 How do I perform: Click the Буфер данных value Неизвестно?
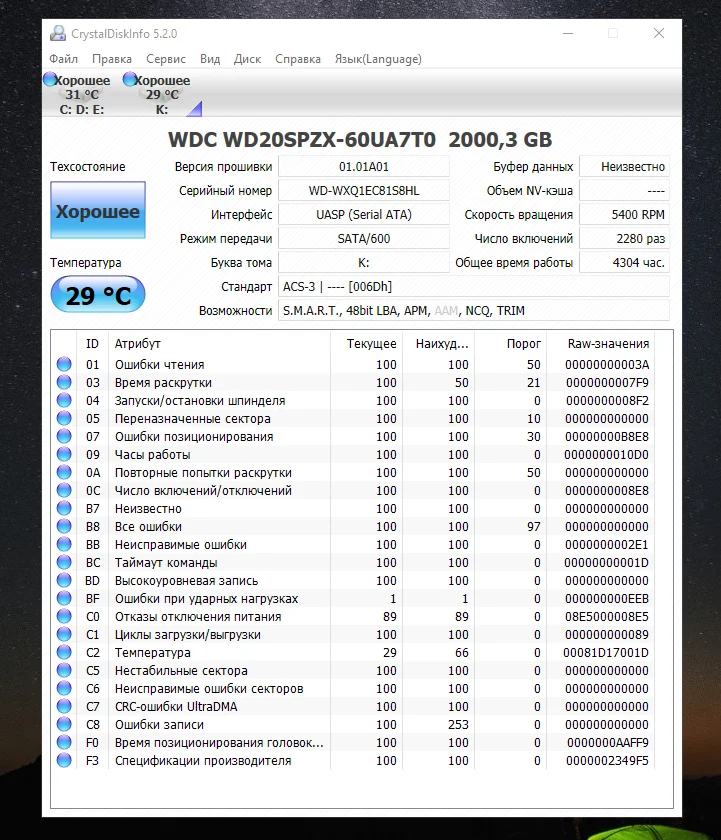[x=625, y=167]
